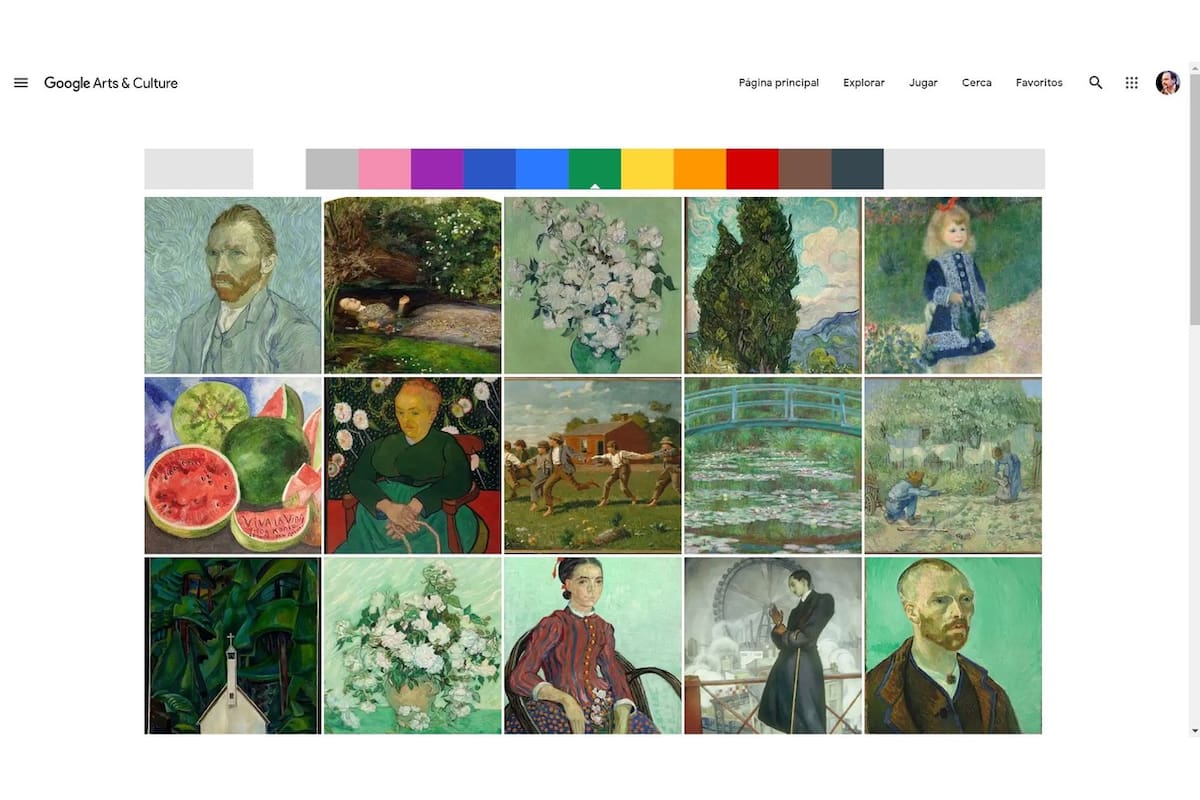Click the page vertical scrollbar thumb
Screen dimensions: 1200x800
click(x=1194, y=198)
